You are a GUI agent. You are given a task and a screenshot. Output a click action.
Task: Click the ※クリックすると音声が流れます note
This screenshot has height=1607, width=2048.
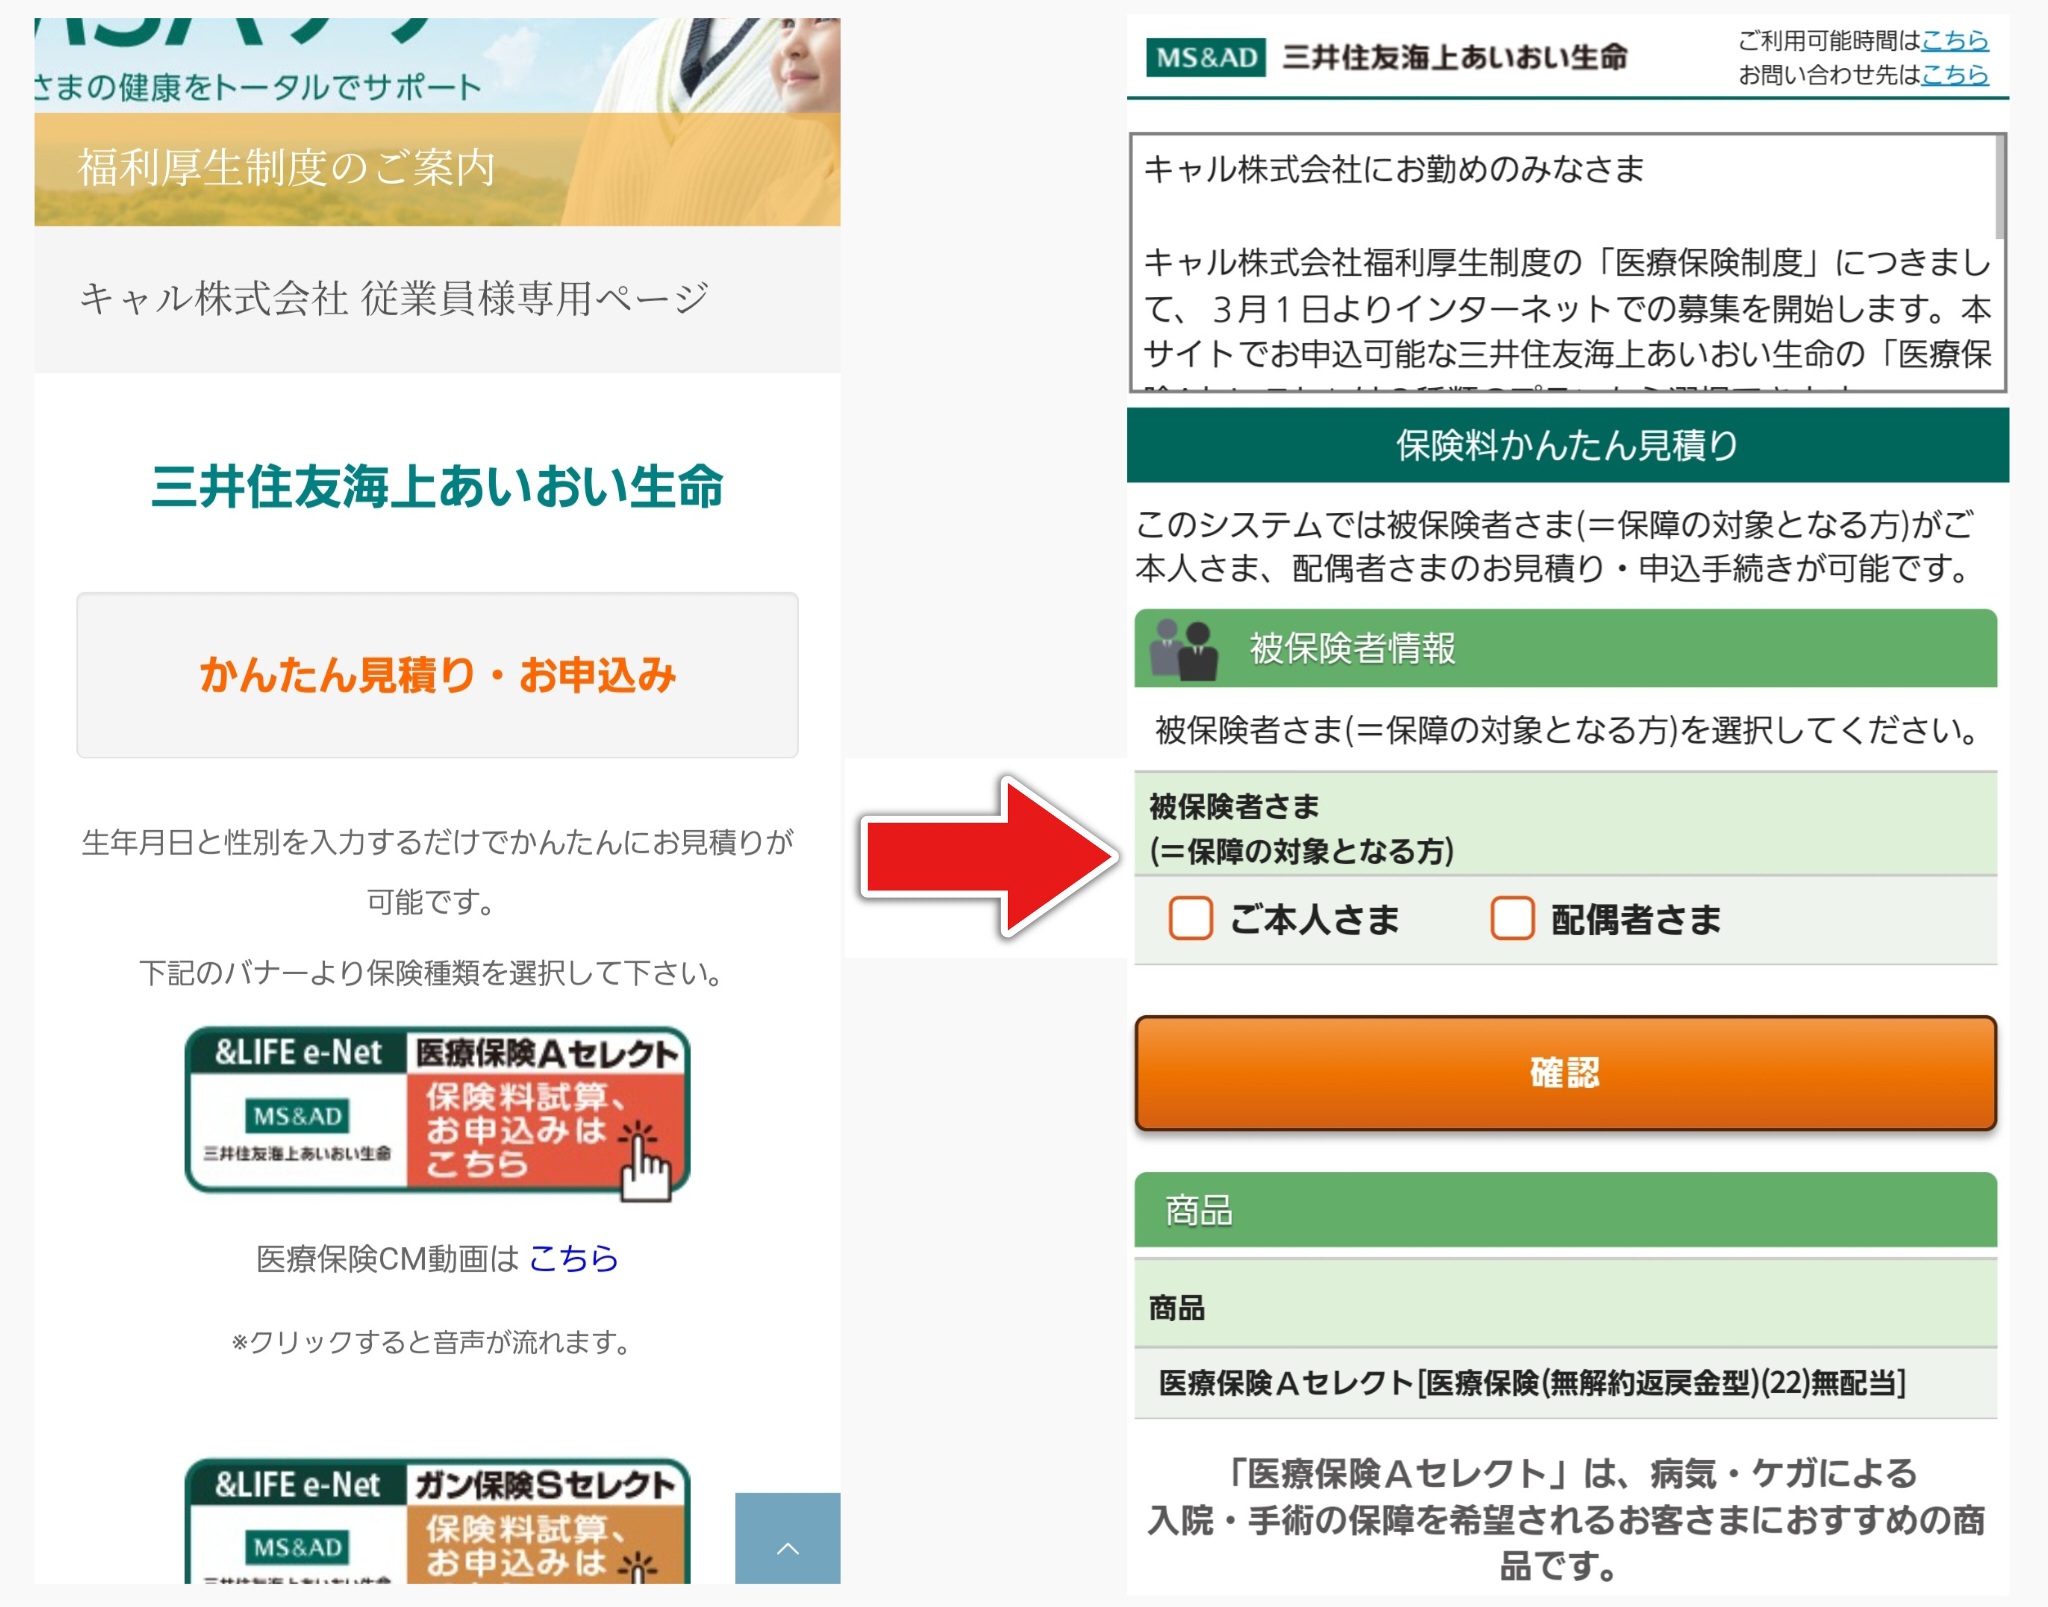coord(431,1342)
